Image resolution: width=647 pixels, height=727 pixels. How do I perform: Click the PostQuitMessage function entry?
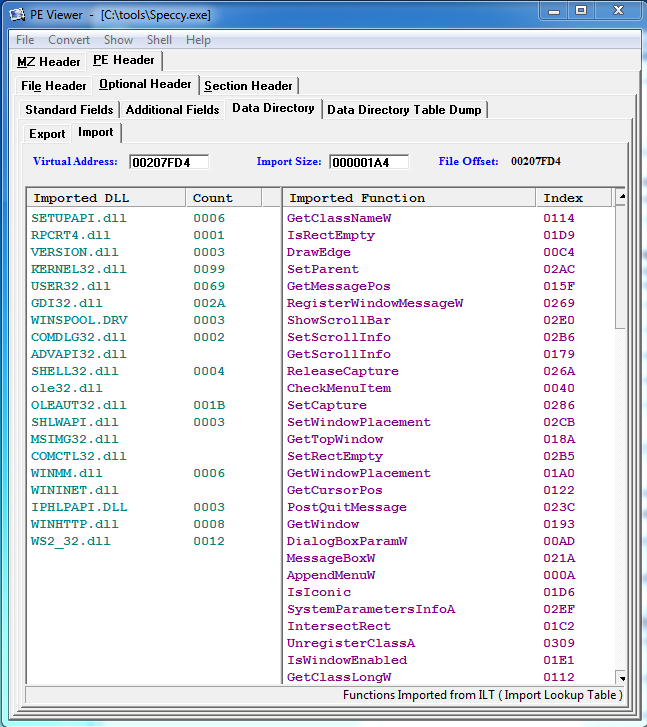[346, 507]
